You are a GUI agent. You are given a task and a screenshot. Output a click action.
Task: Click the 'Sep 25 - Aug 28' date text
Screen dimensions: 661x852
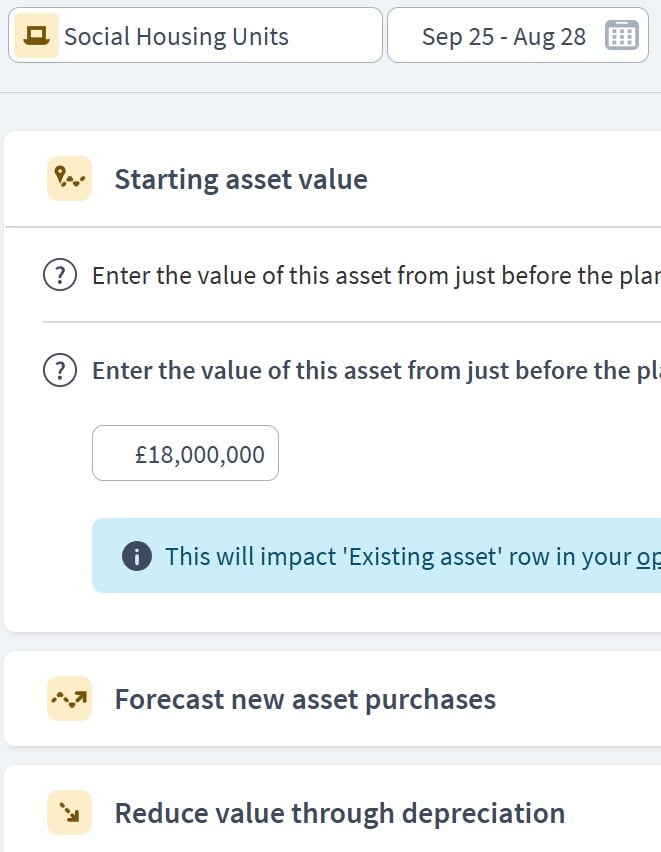point(503,37)
